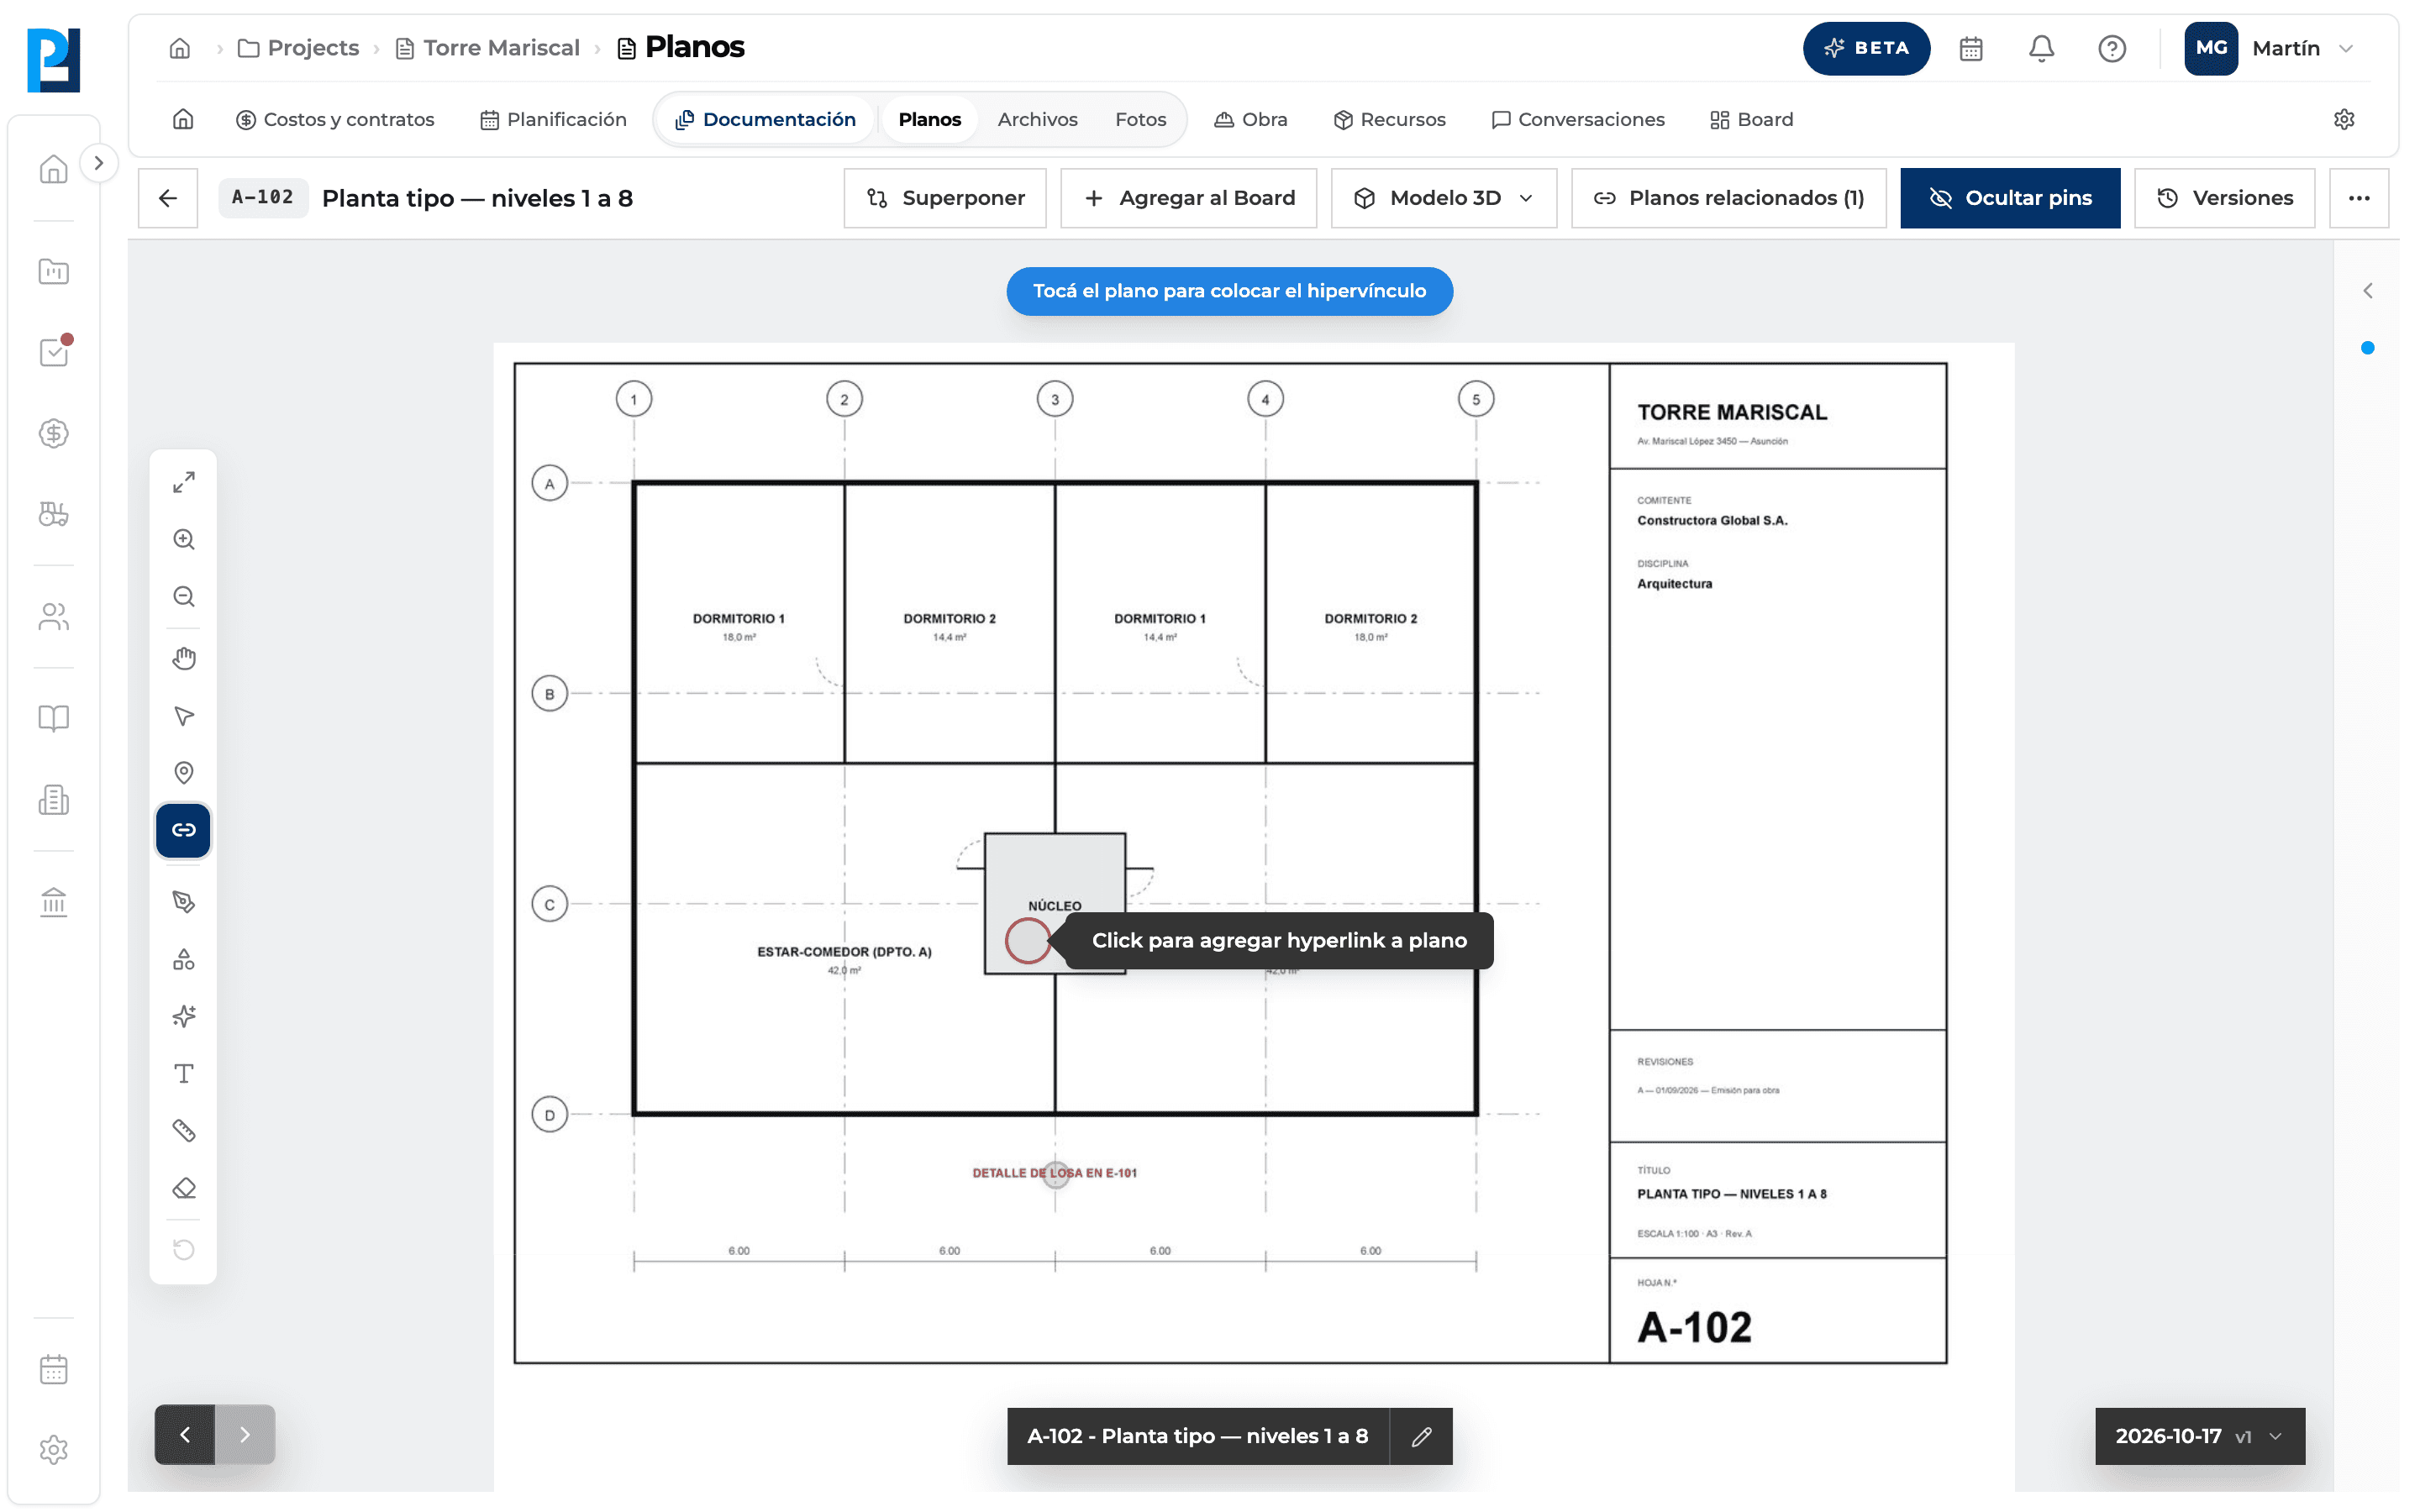
Task: Select the hand pan tool
Action: pos(183,658)
